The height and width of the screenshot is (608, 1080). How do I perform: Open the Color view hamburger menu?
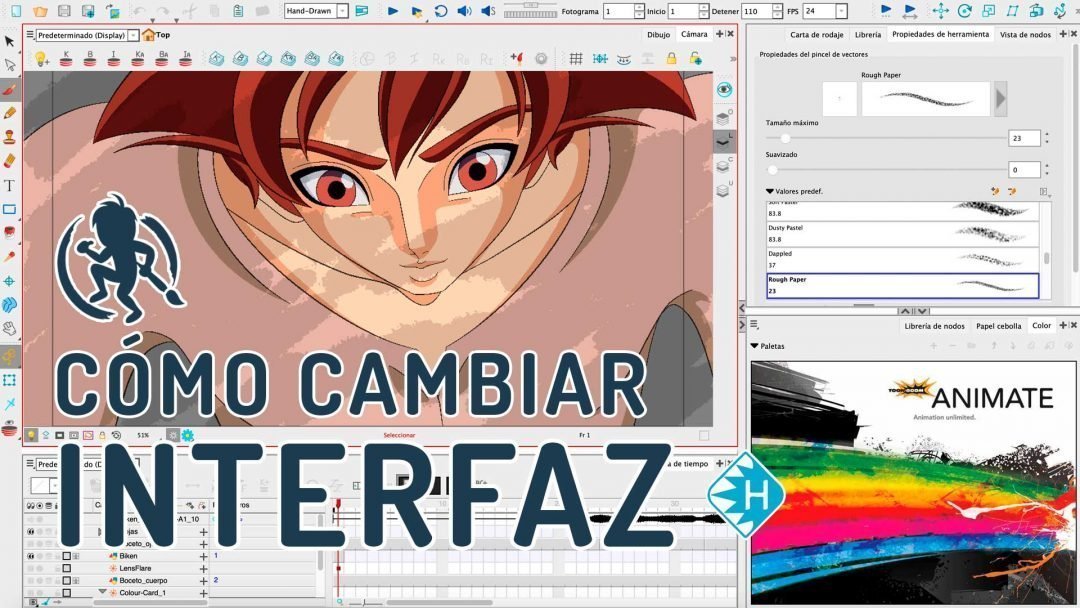pos(754,324)
